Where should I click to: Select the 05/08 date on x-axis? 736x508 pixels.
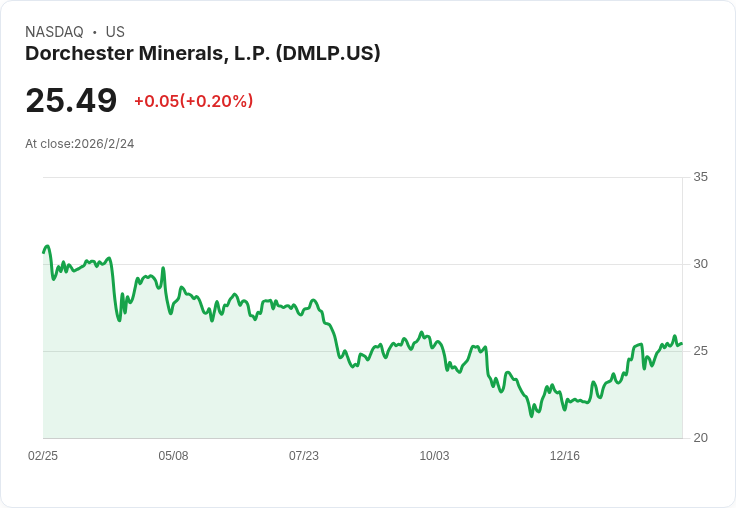click(x=173, y=455)
